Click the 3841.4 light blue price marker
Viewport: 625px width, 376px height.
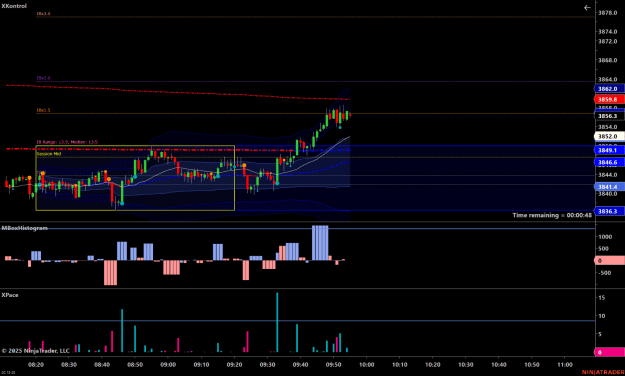(609, 187)
